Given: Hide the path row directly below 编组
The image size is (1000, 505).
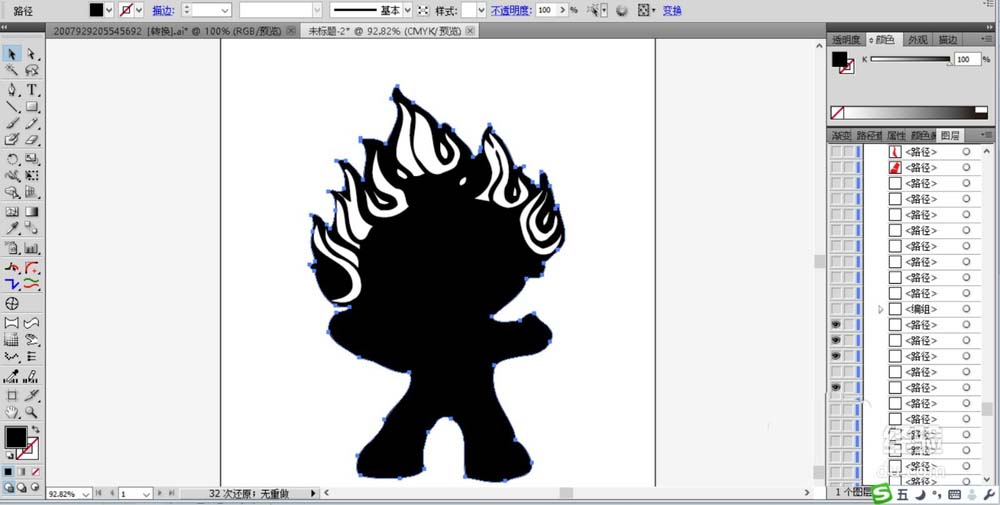Looking at the screenshot, I should pos(835,325).
